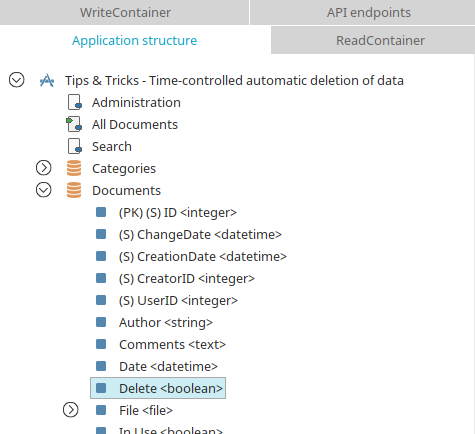
Task: Click the Documents data group database icon
Action: pos(74,190)
